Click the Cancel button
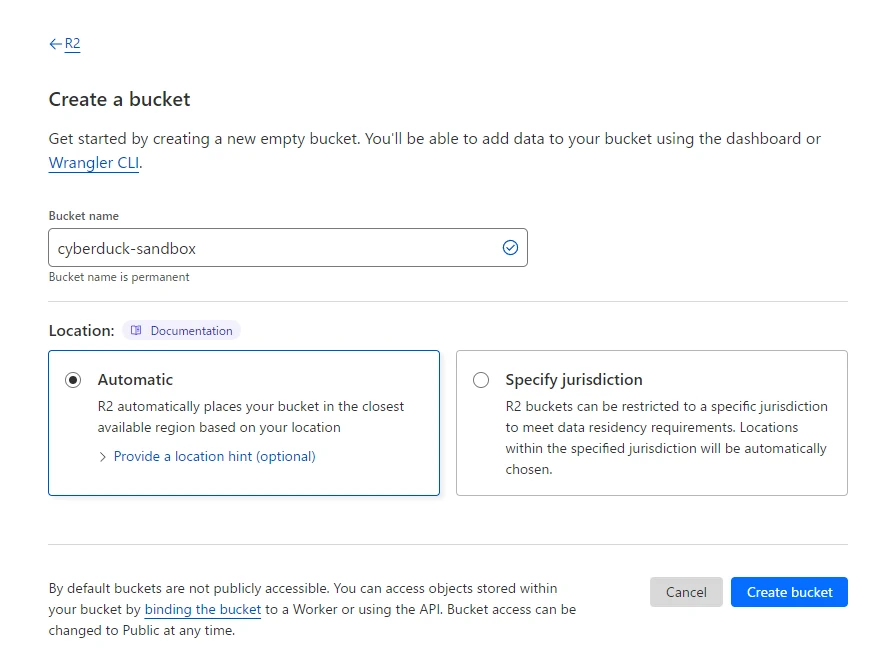Image resolution: width=880 pixels, height=656 pixels. 686,592
